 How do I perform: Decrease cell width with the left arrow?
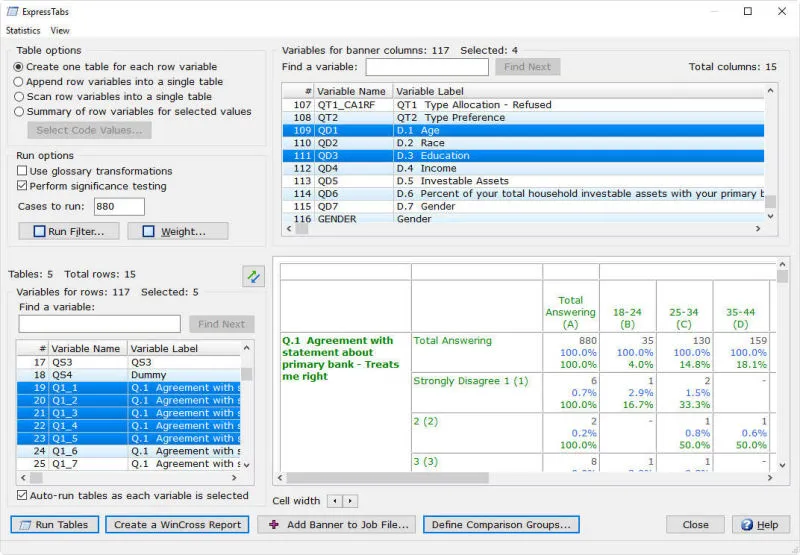(335, 501)
